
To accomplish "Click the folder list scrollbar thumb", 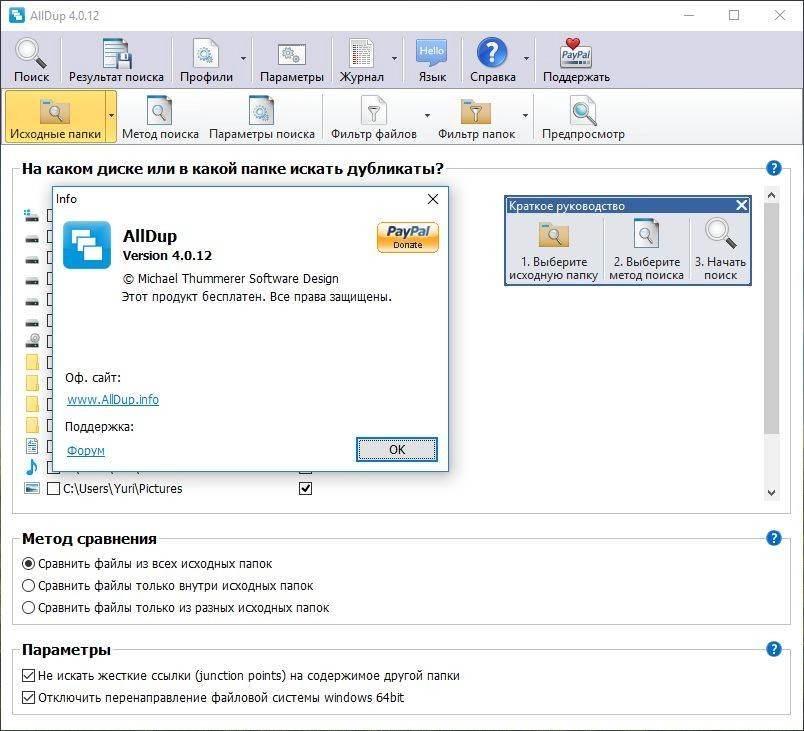I will tap(771, 319).
